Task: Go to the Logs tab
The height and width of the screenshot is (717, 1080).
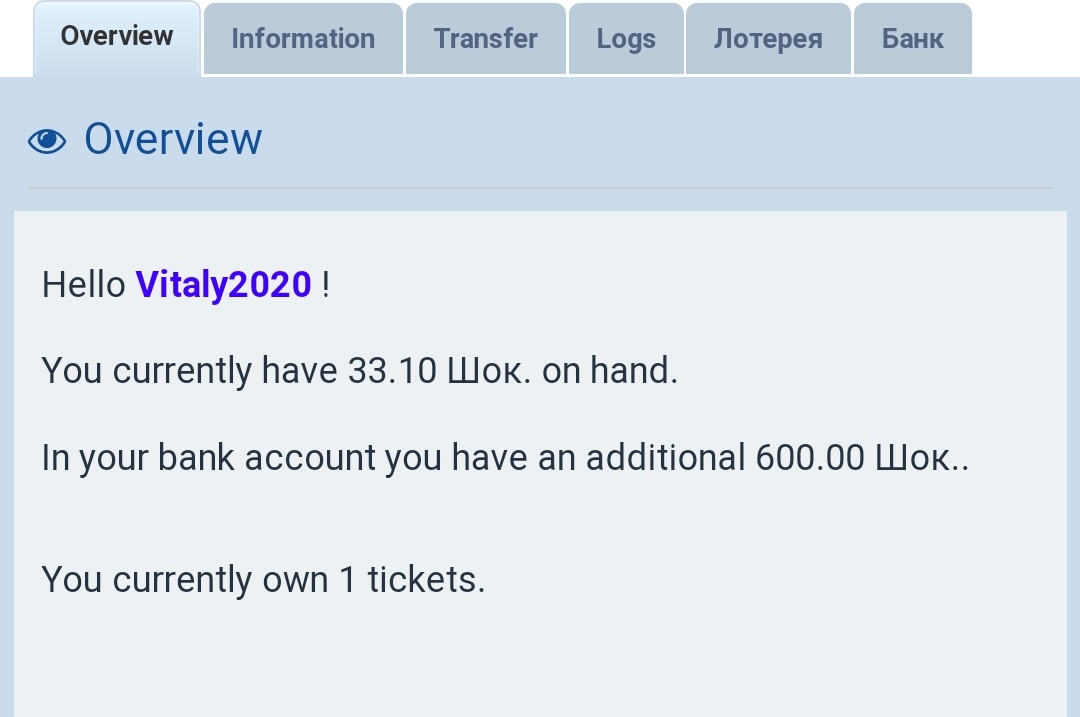Action: pos(626,39)
